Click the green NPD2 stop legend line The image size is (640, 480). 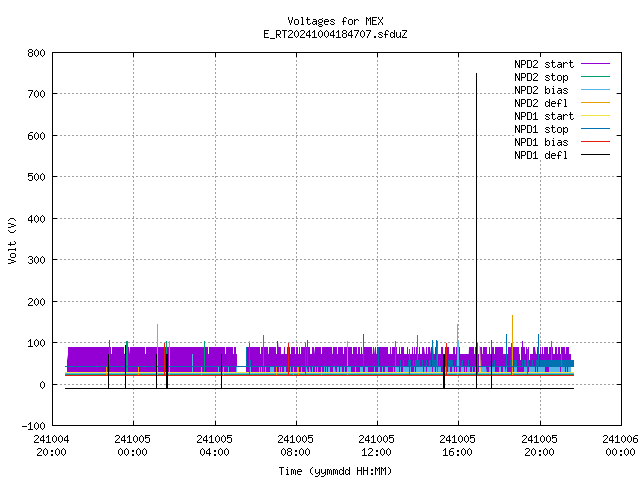click(595, 77)
